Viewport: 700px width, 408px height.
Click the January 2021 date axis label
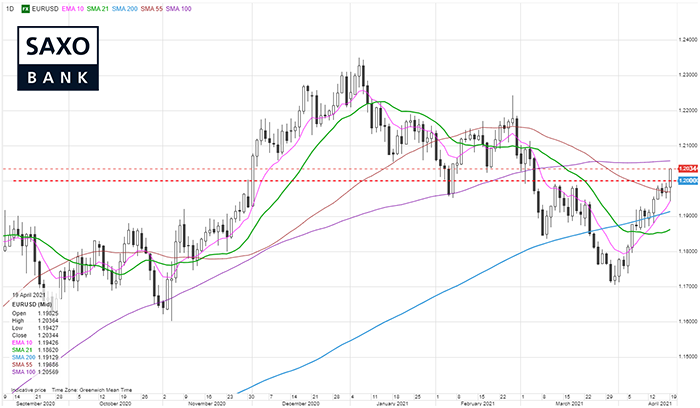392,404
